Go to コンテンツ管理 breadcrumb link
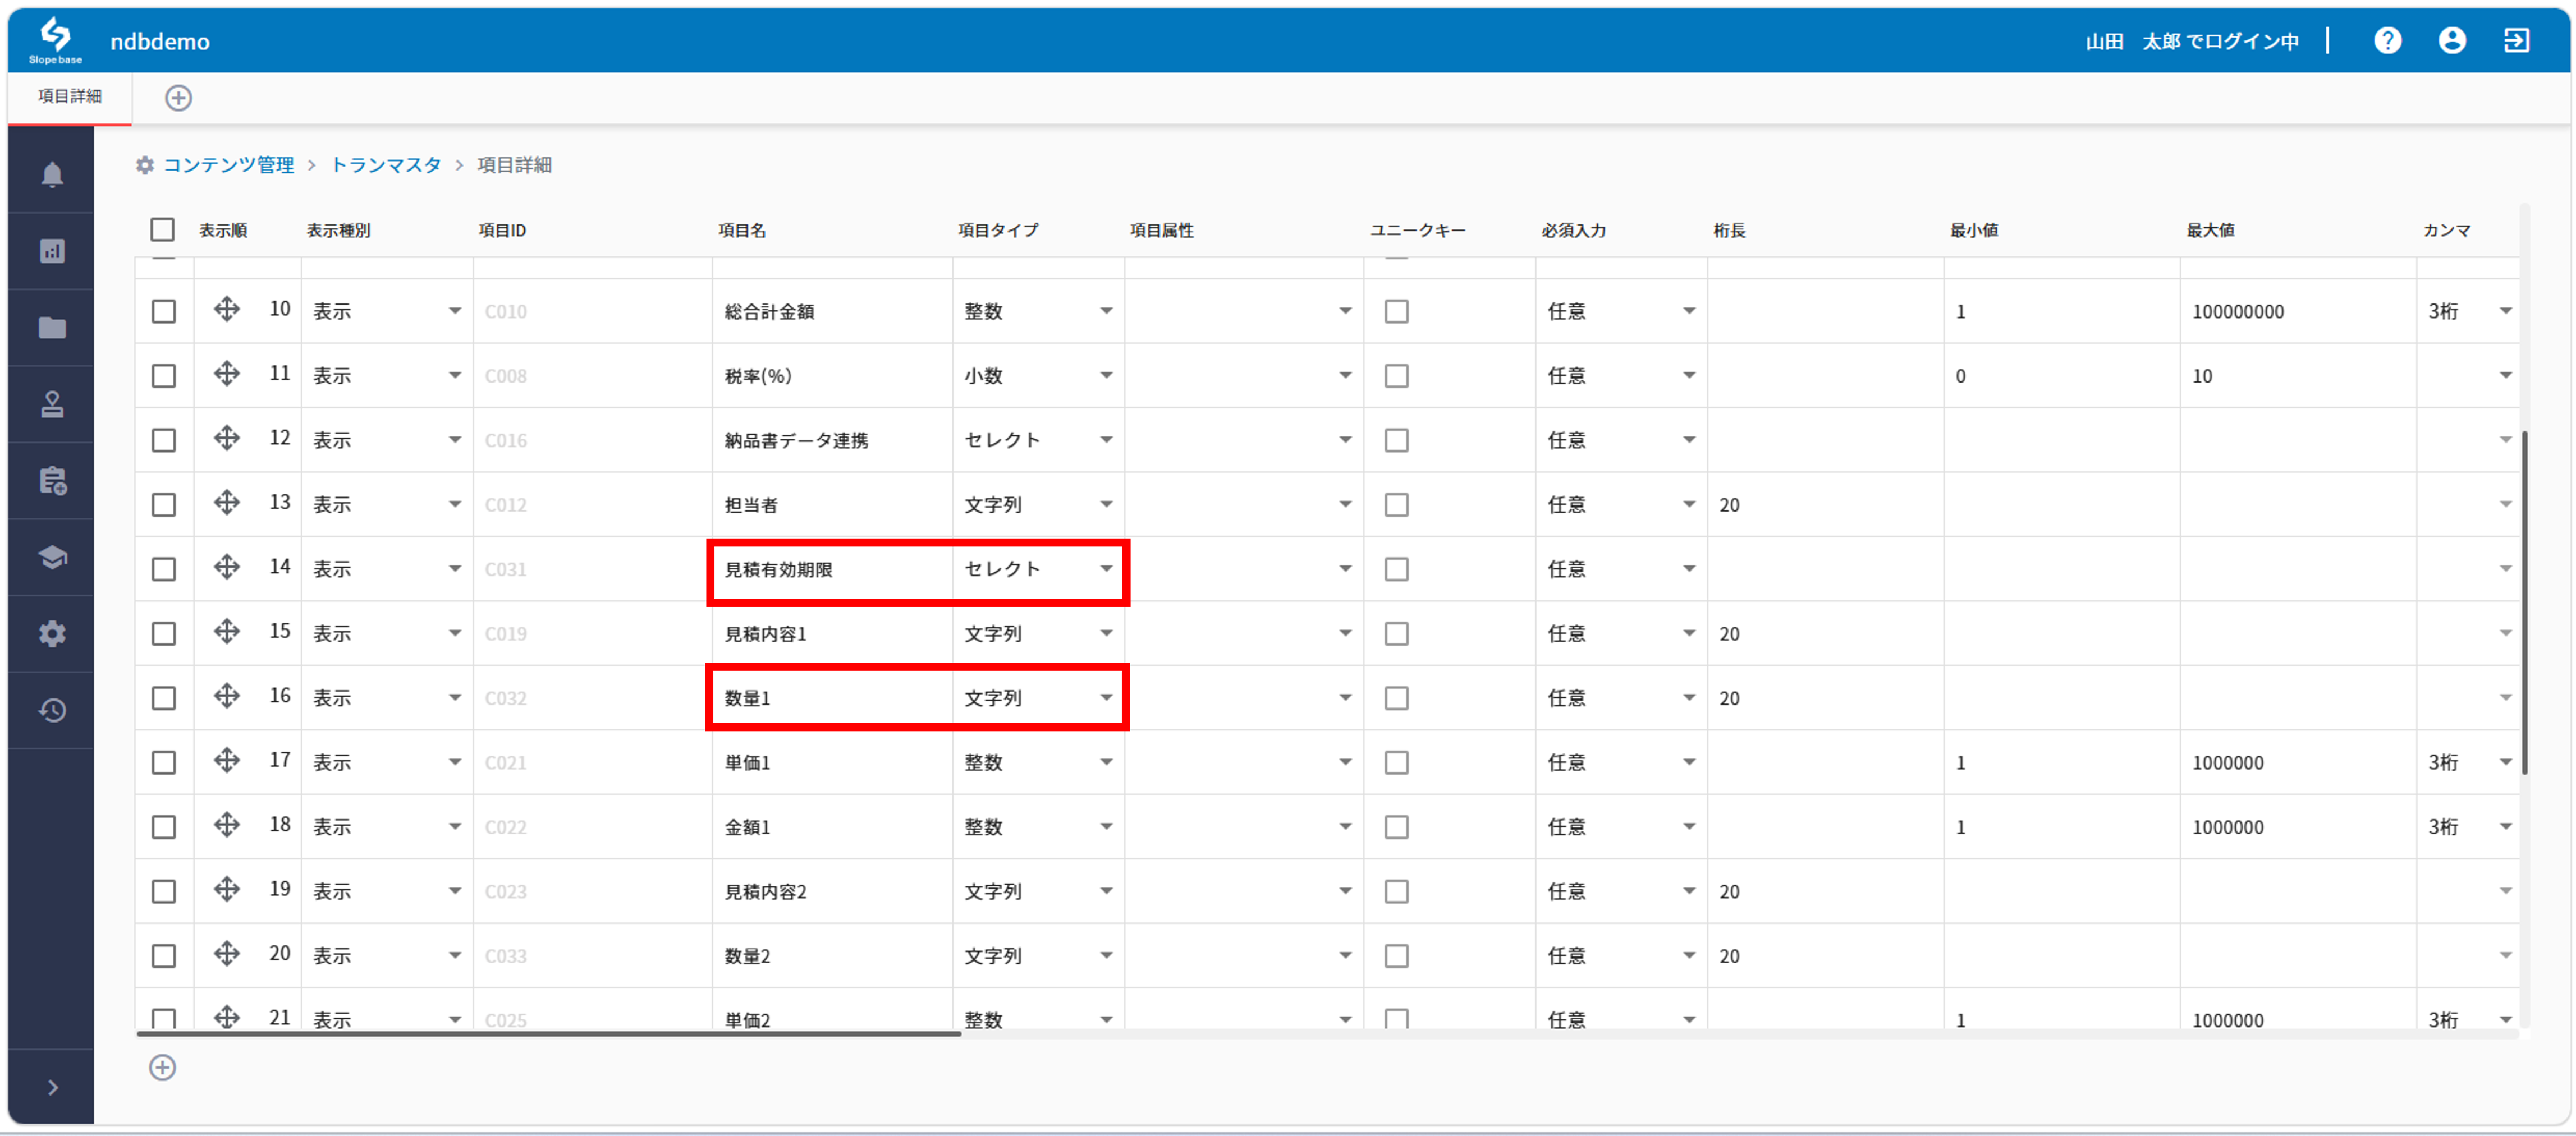 click(228, 165)
